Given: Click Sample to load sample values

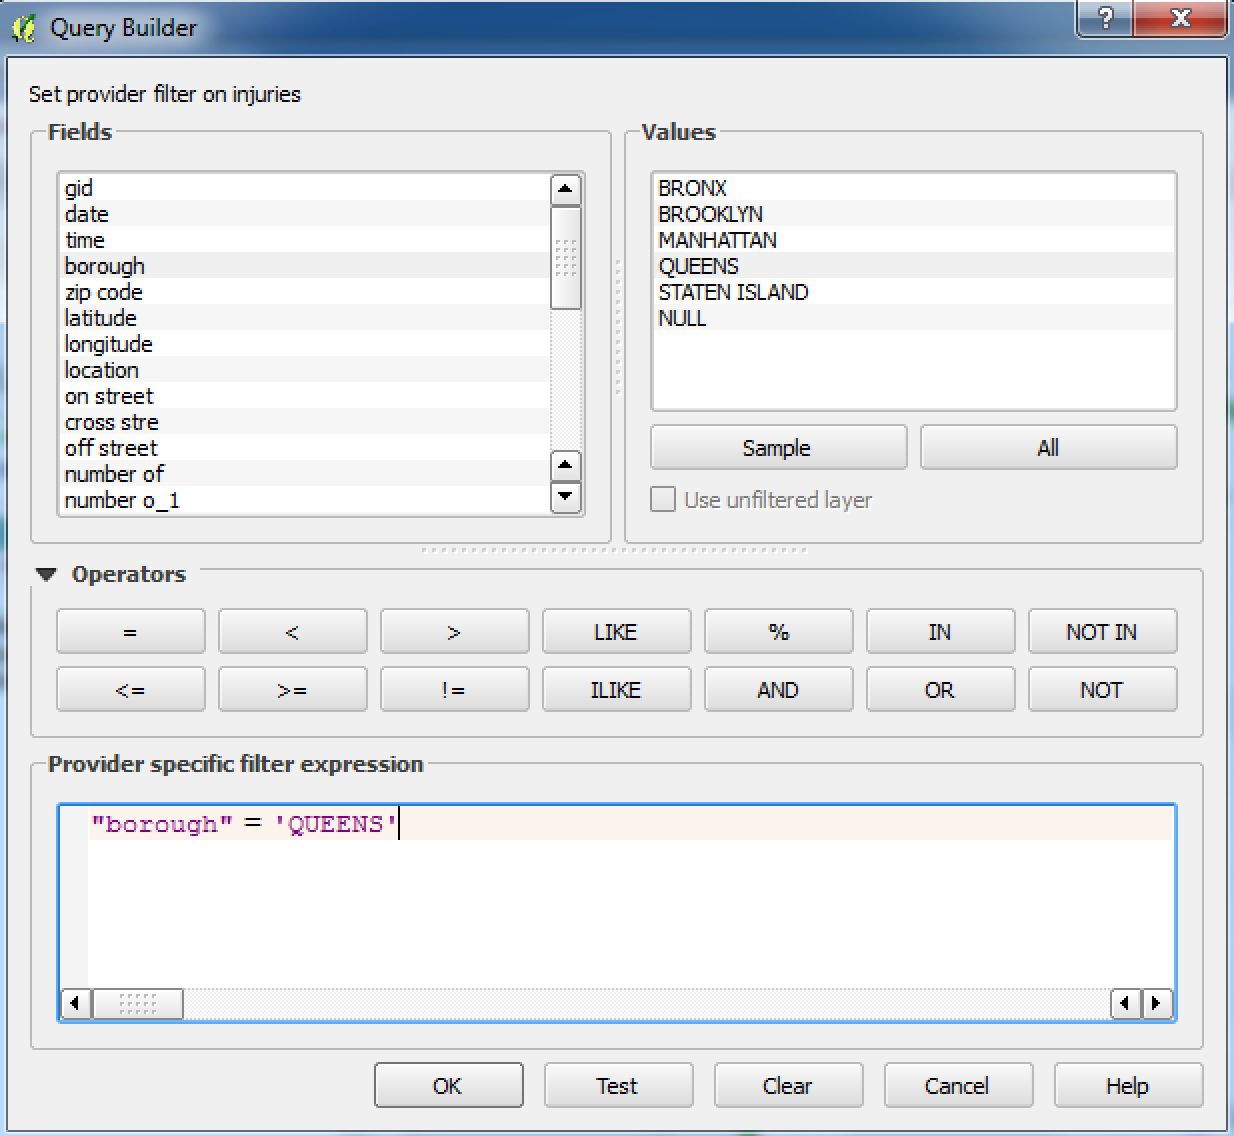Looking at the screenshot, I should pyautogui.click(x=777, y=447).
